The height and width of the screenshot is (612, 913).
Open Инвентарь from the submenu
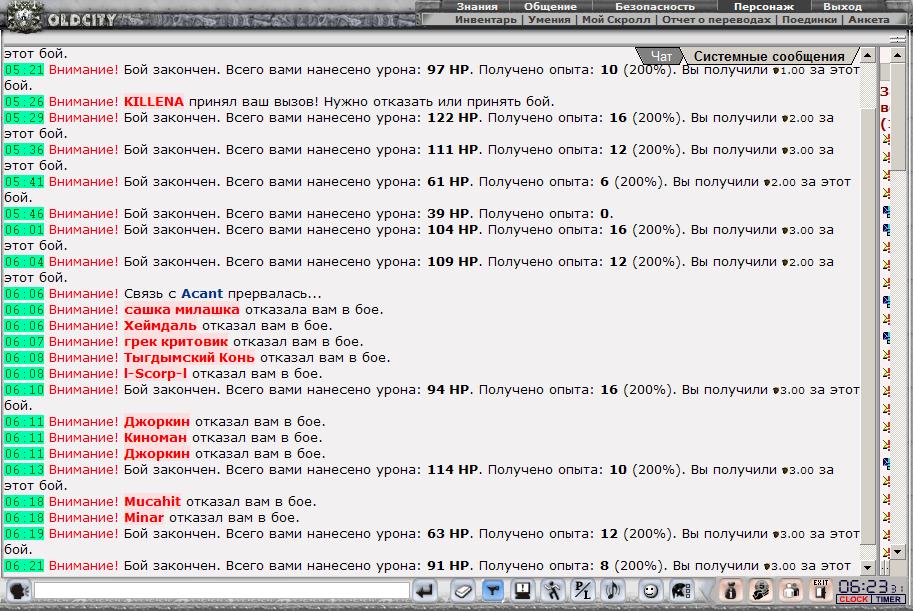tap(486, 19)
